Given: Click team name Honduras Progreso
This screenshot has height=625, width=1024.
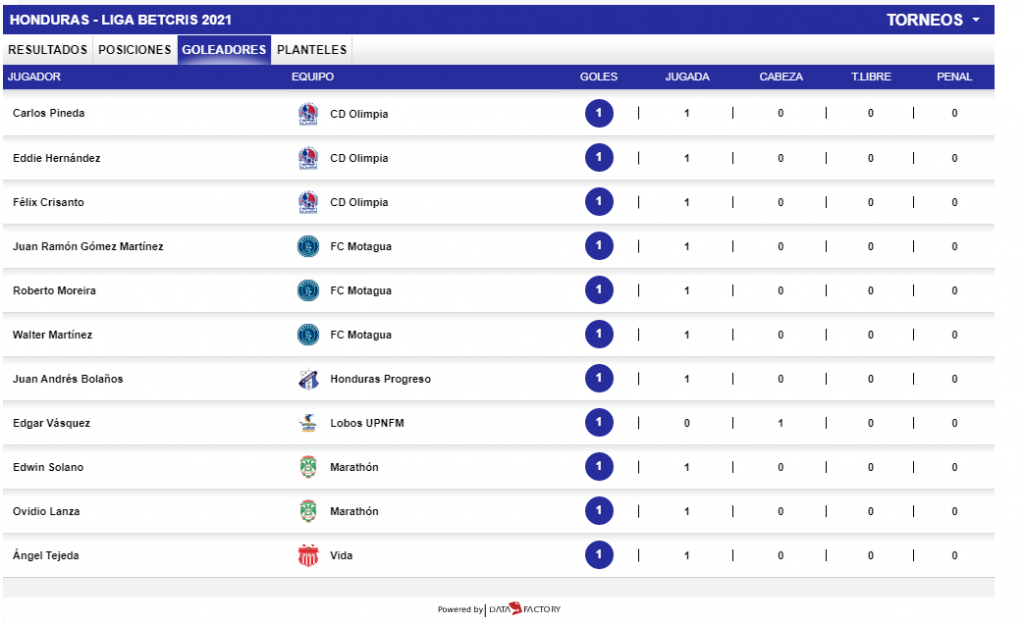Looking at the screenshot, I should [x=380, y=379].
